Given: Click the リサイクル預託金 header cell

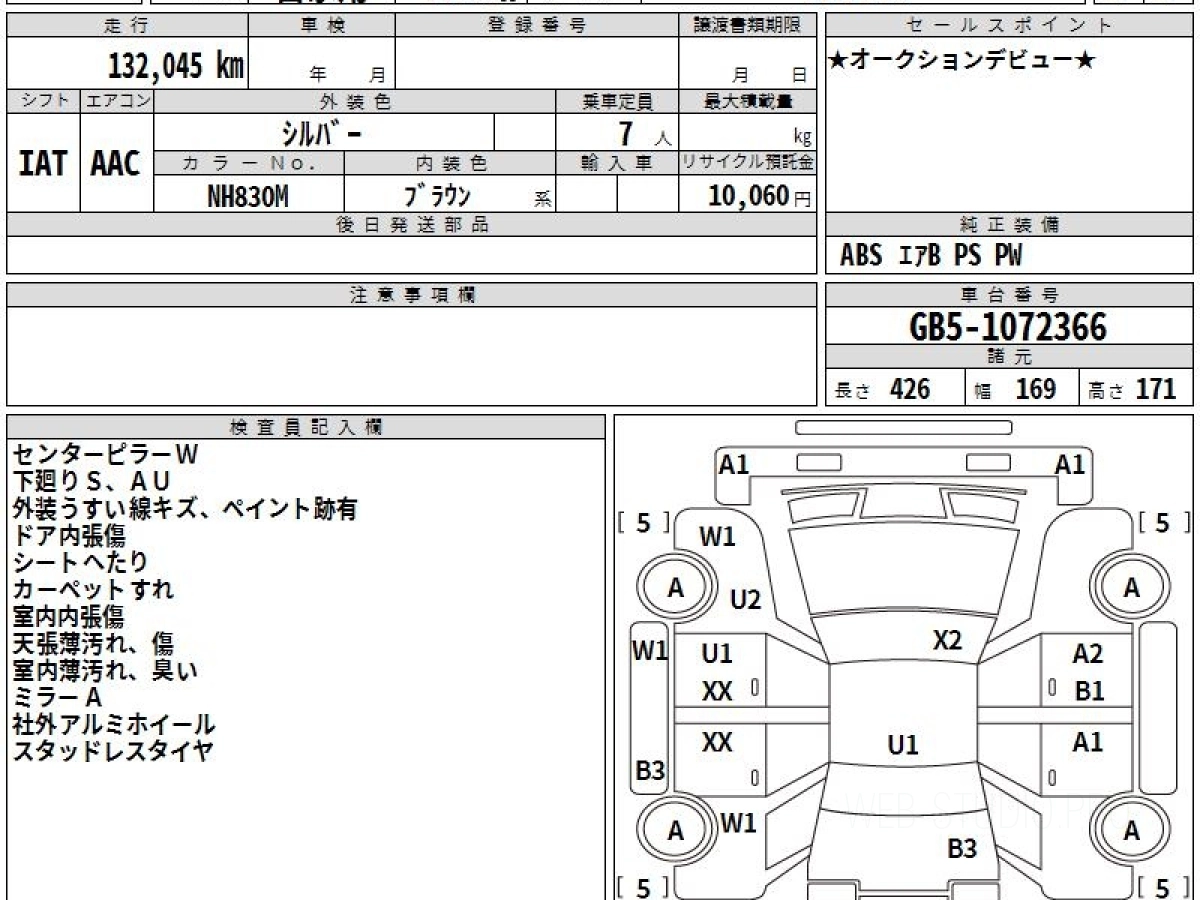Looking at the screenshot, I should (x=748, y=163).
